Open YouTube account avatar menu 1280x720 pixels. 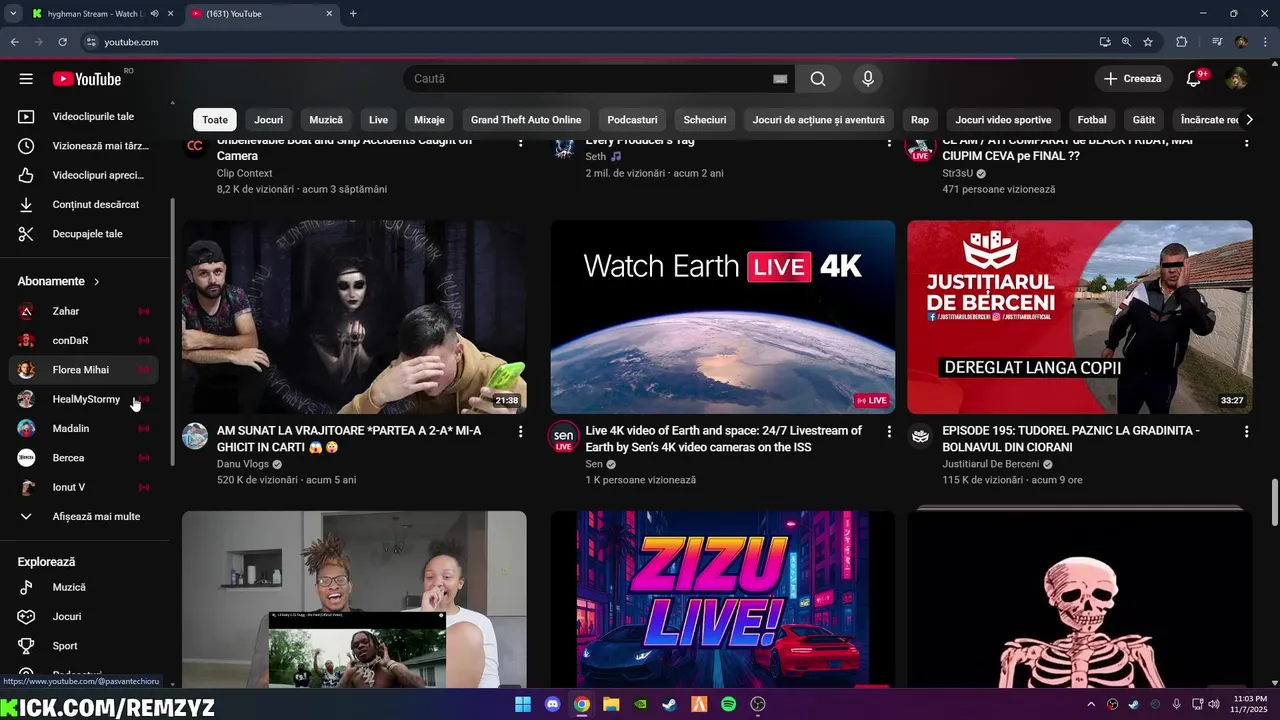pyautogui.click(x=1237, y=79)
